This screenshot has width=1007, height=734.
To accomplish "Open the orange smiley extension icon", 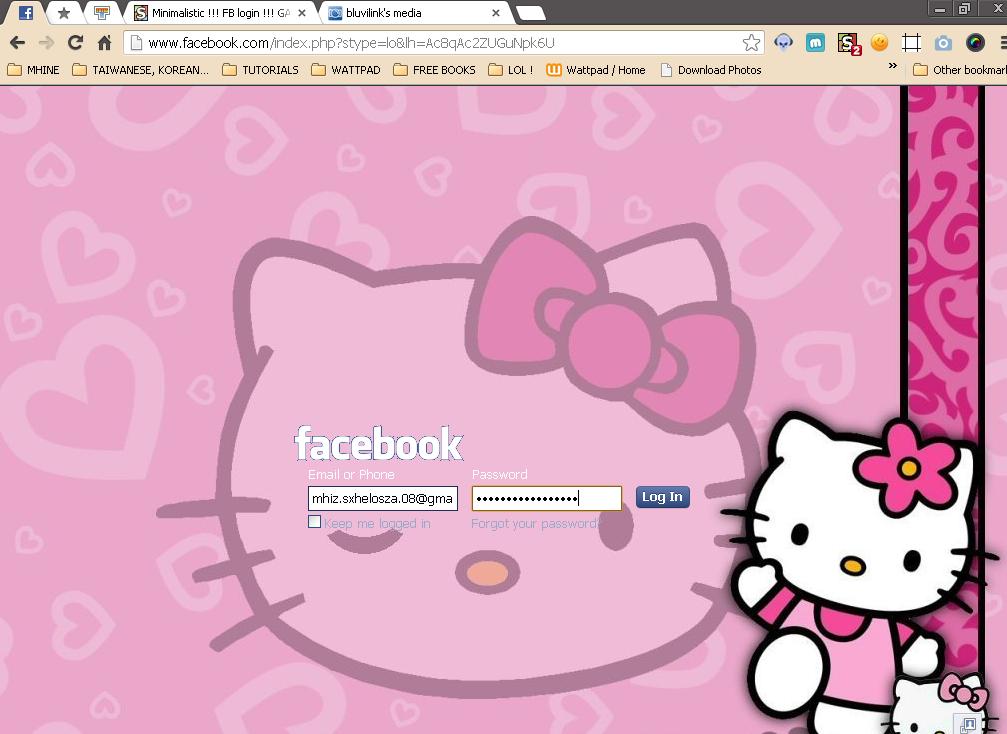I will pos(879,42).
